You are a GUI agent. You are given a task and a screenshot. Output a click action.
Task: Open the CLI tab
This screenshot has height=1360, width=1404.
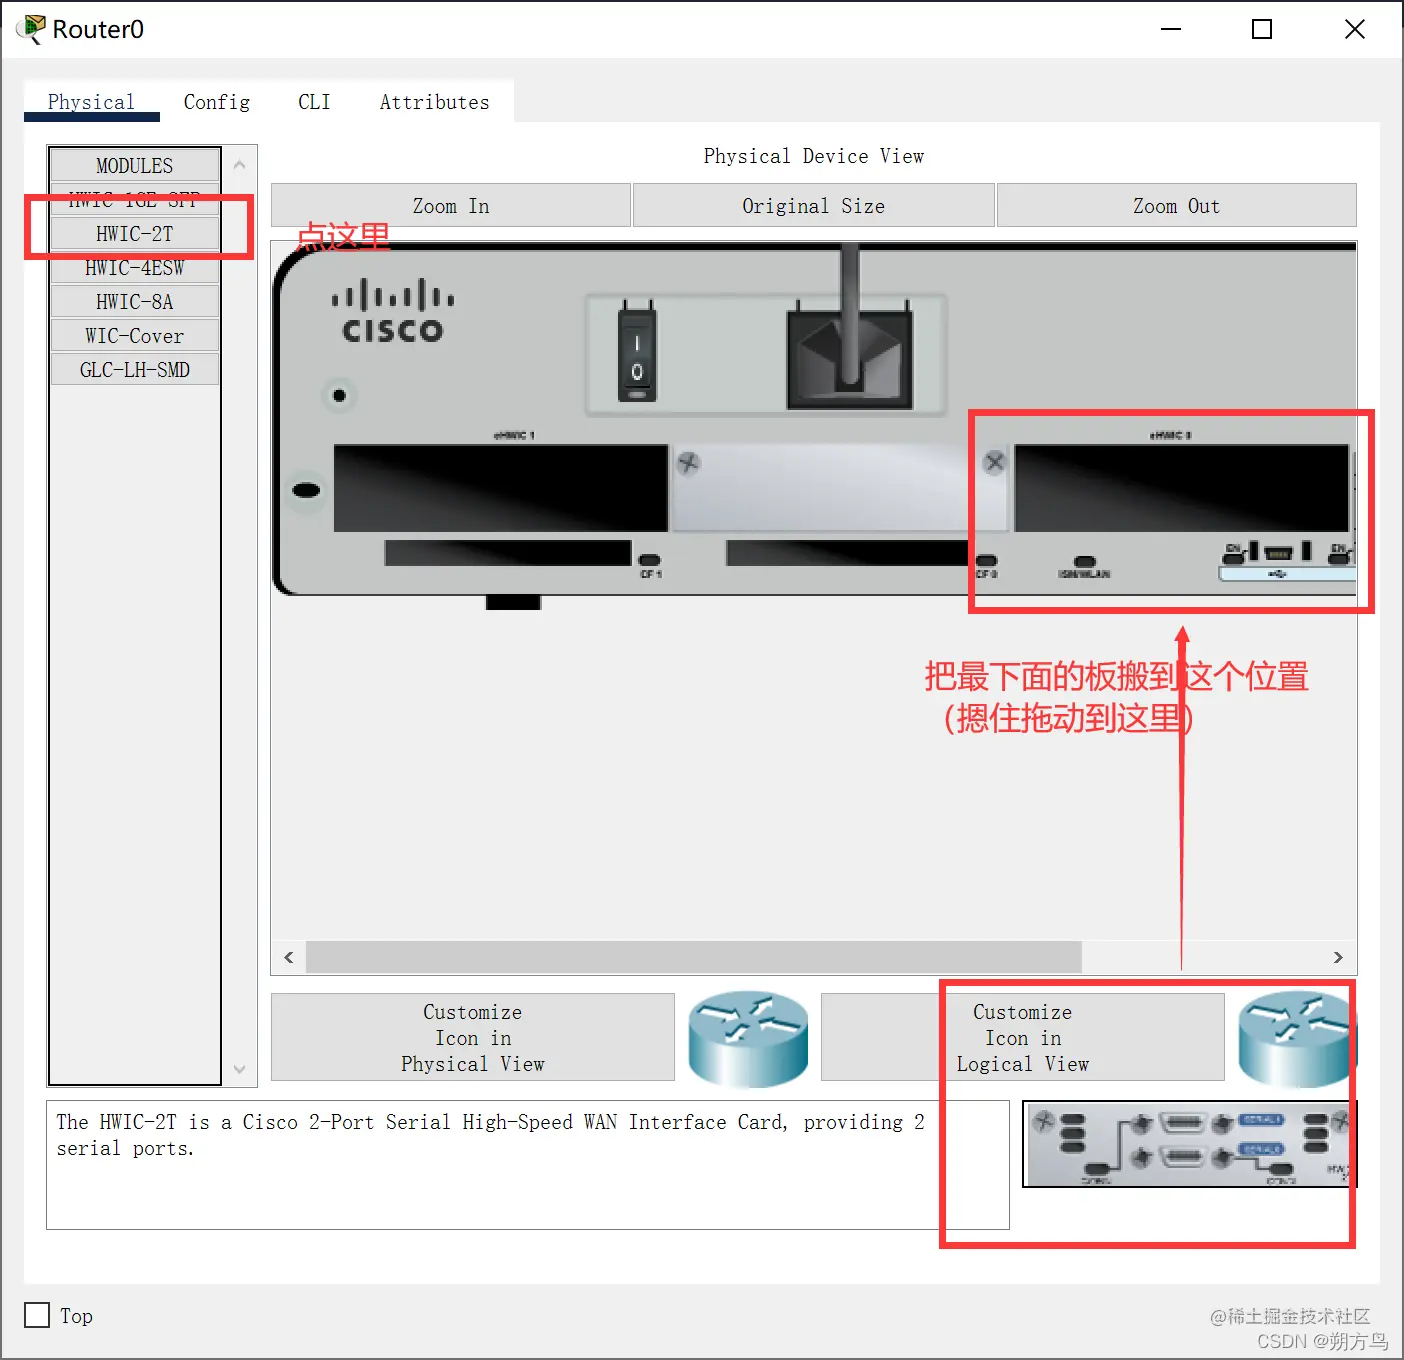[314, 102]
